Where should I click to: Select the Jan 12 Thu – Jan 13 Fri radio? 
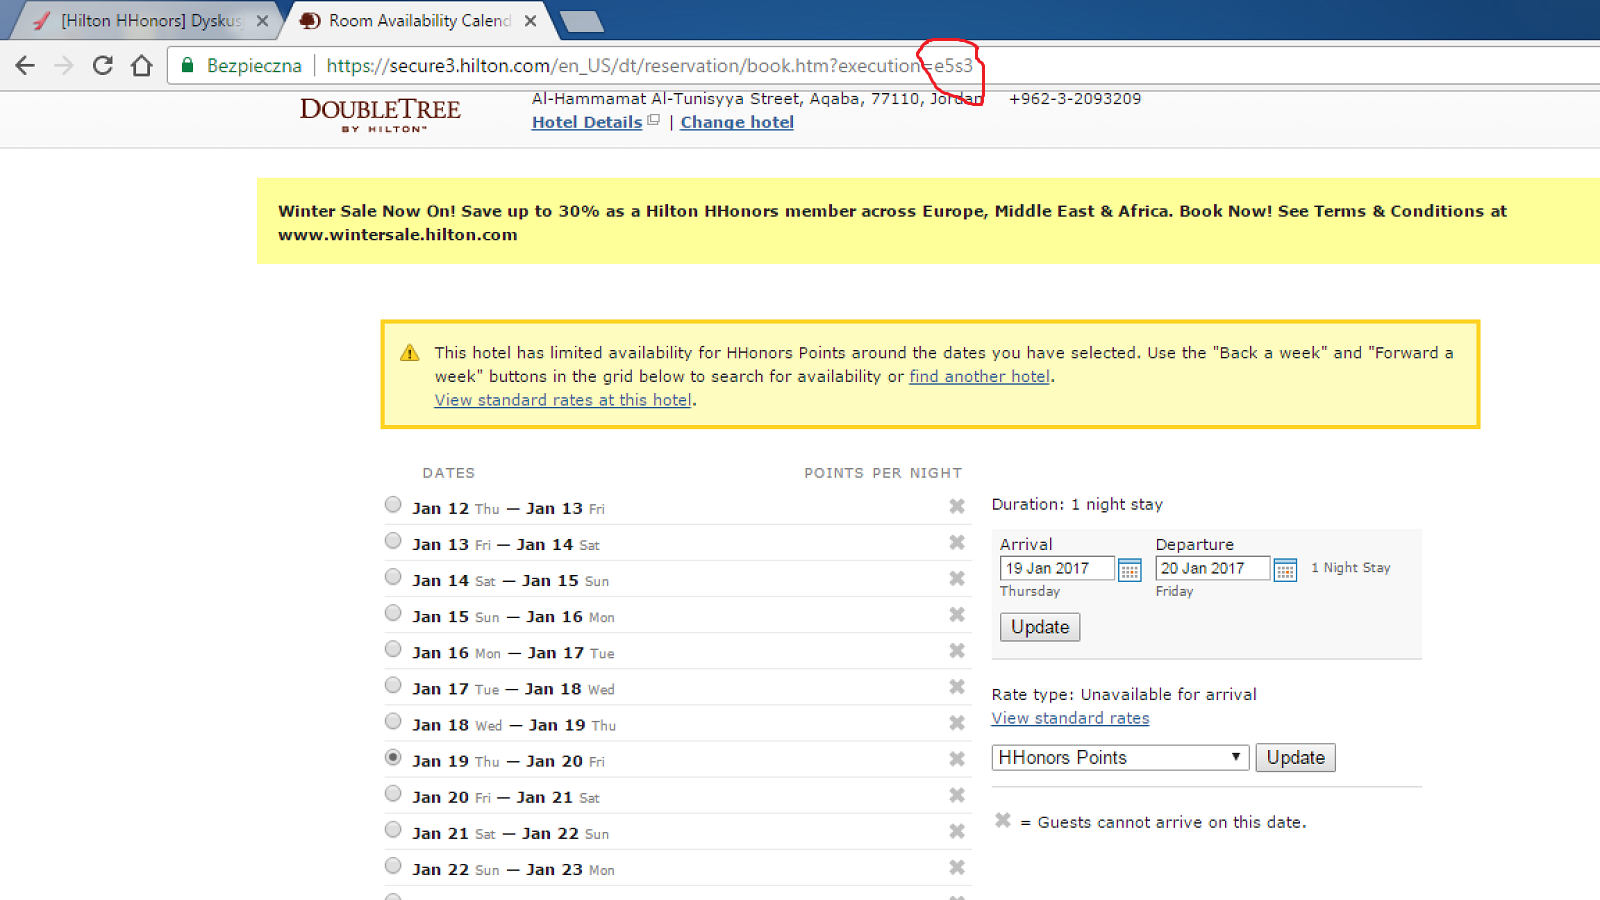[393, 505]
